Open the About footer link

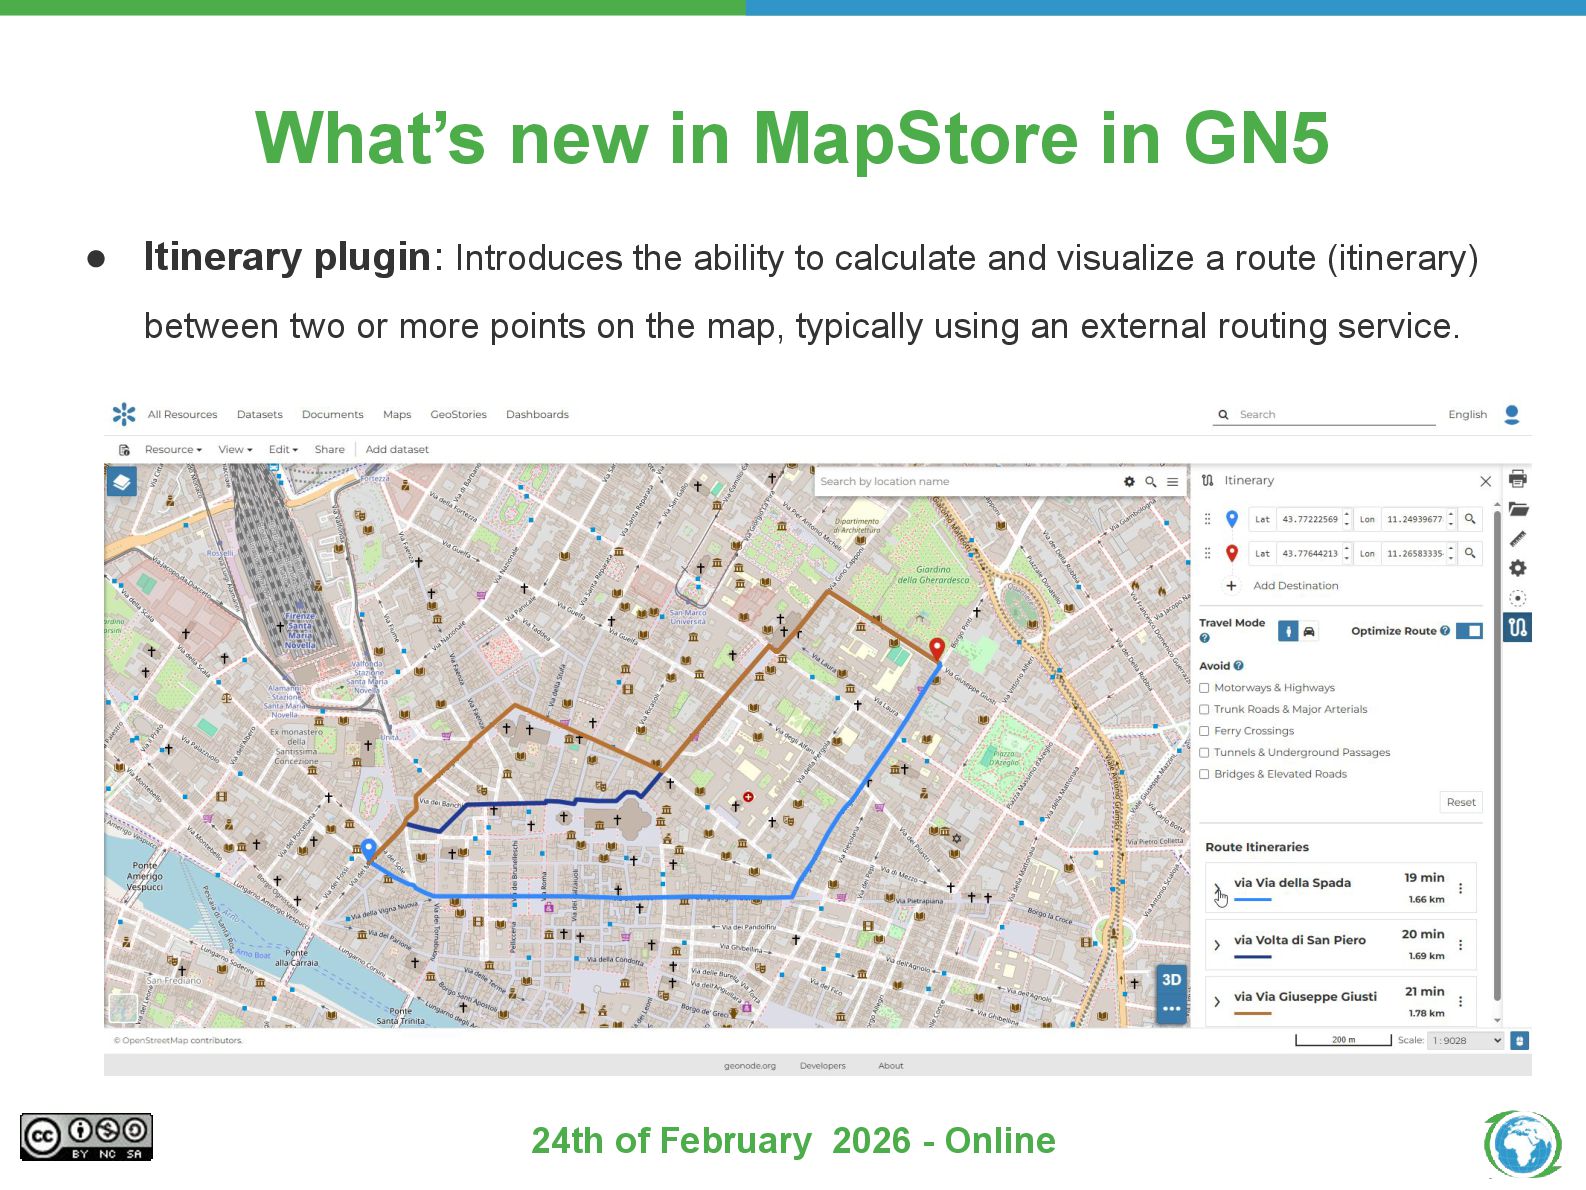(890, 1066)
